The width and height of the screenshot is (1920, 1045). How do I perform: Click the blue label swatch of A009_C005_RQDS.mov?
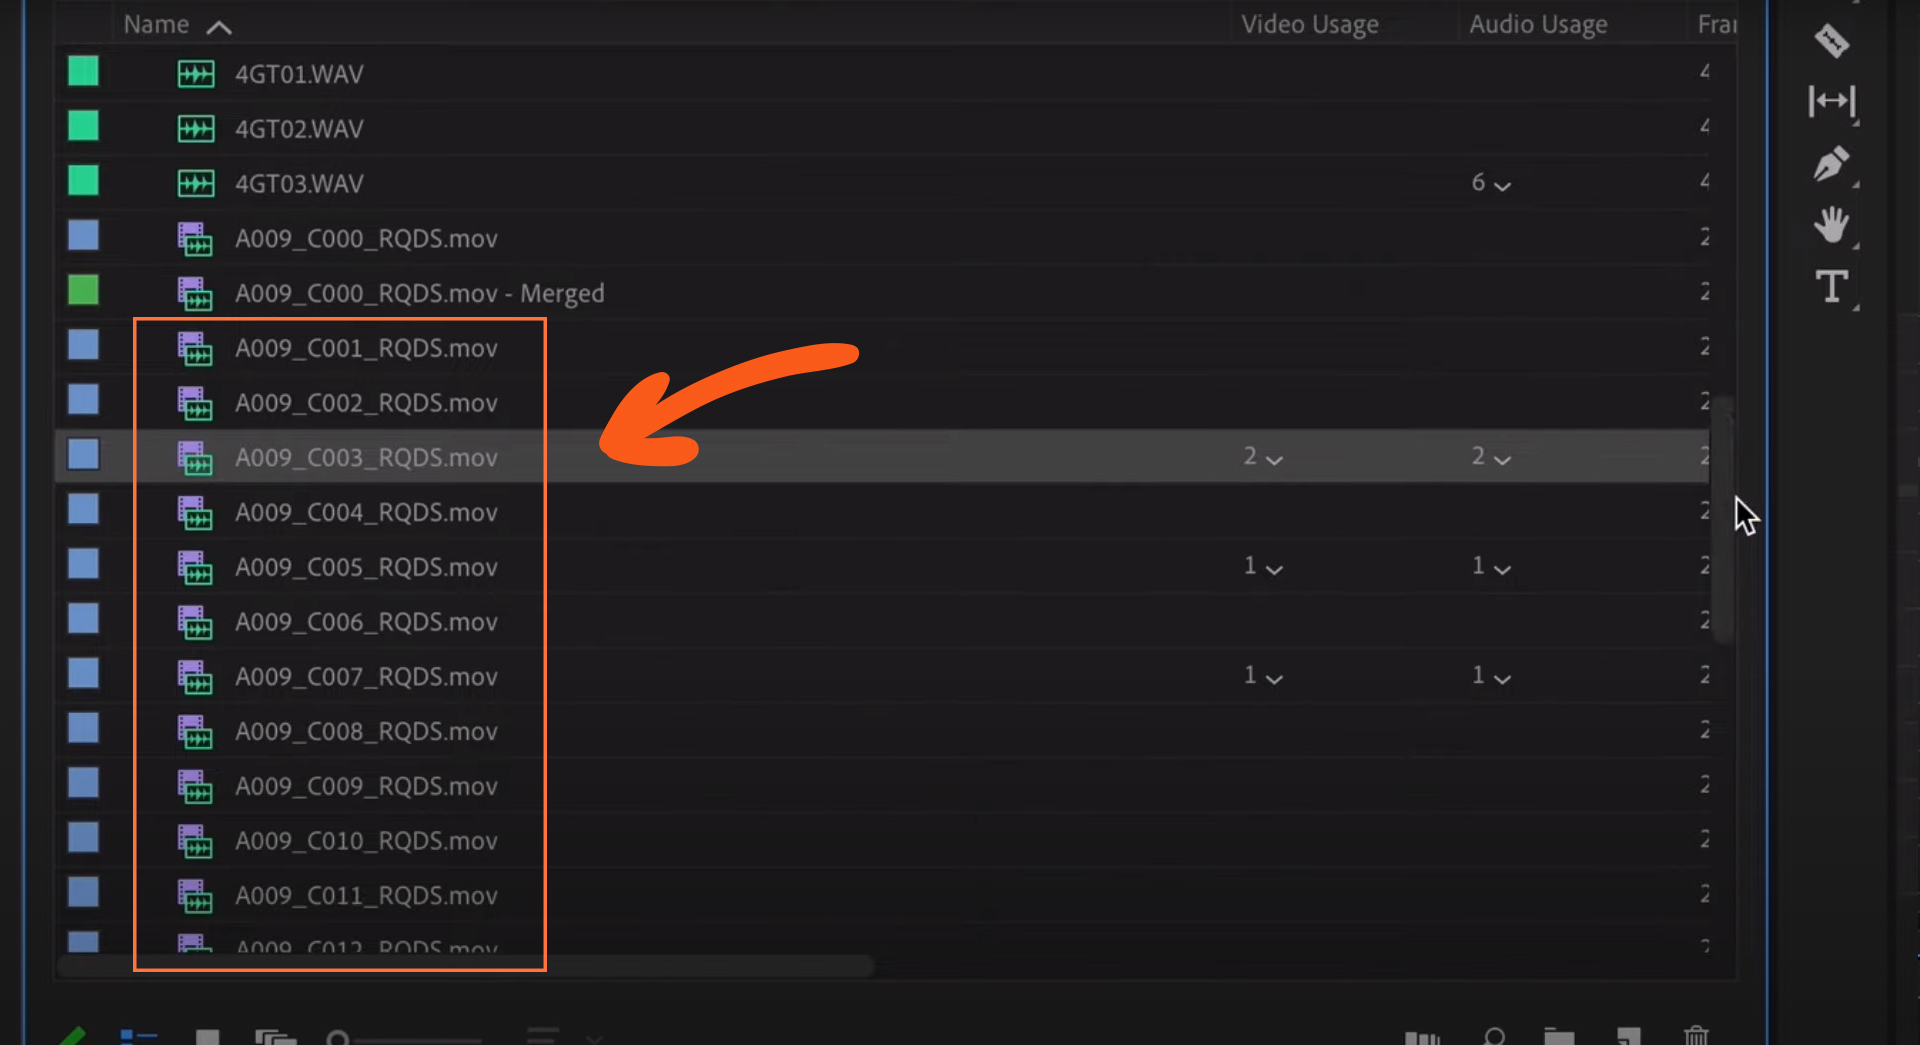click(x=83, y=564)
